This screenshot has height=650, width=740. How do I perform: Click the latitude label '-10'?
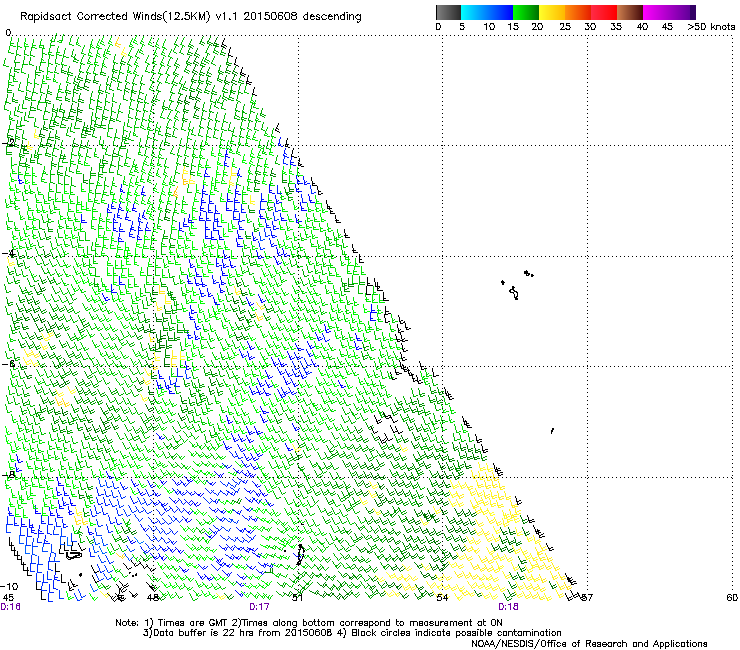pyautogui.click(x=9, y=587)
